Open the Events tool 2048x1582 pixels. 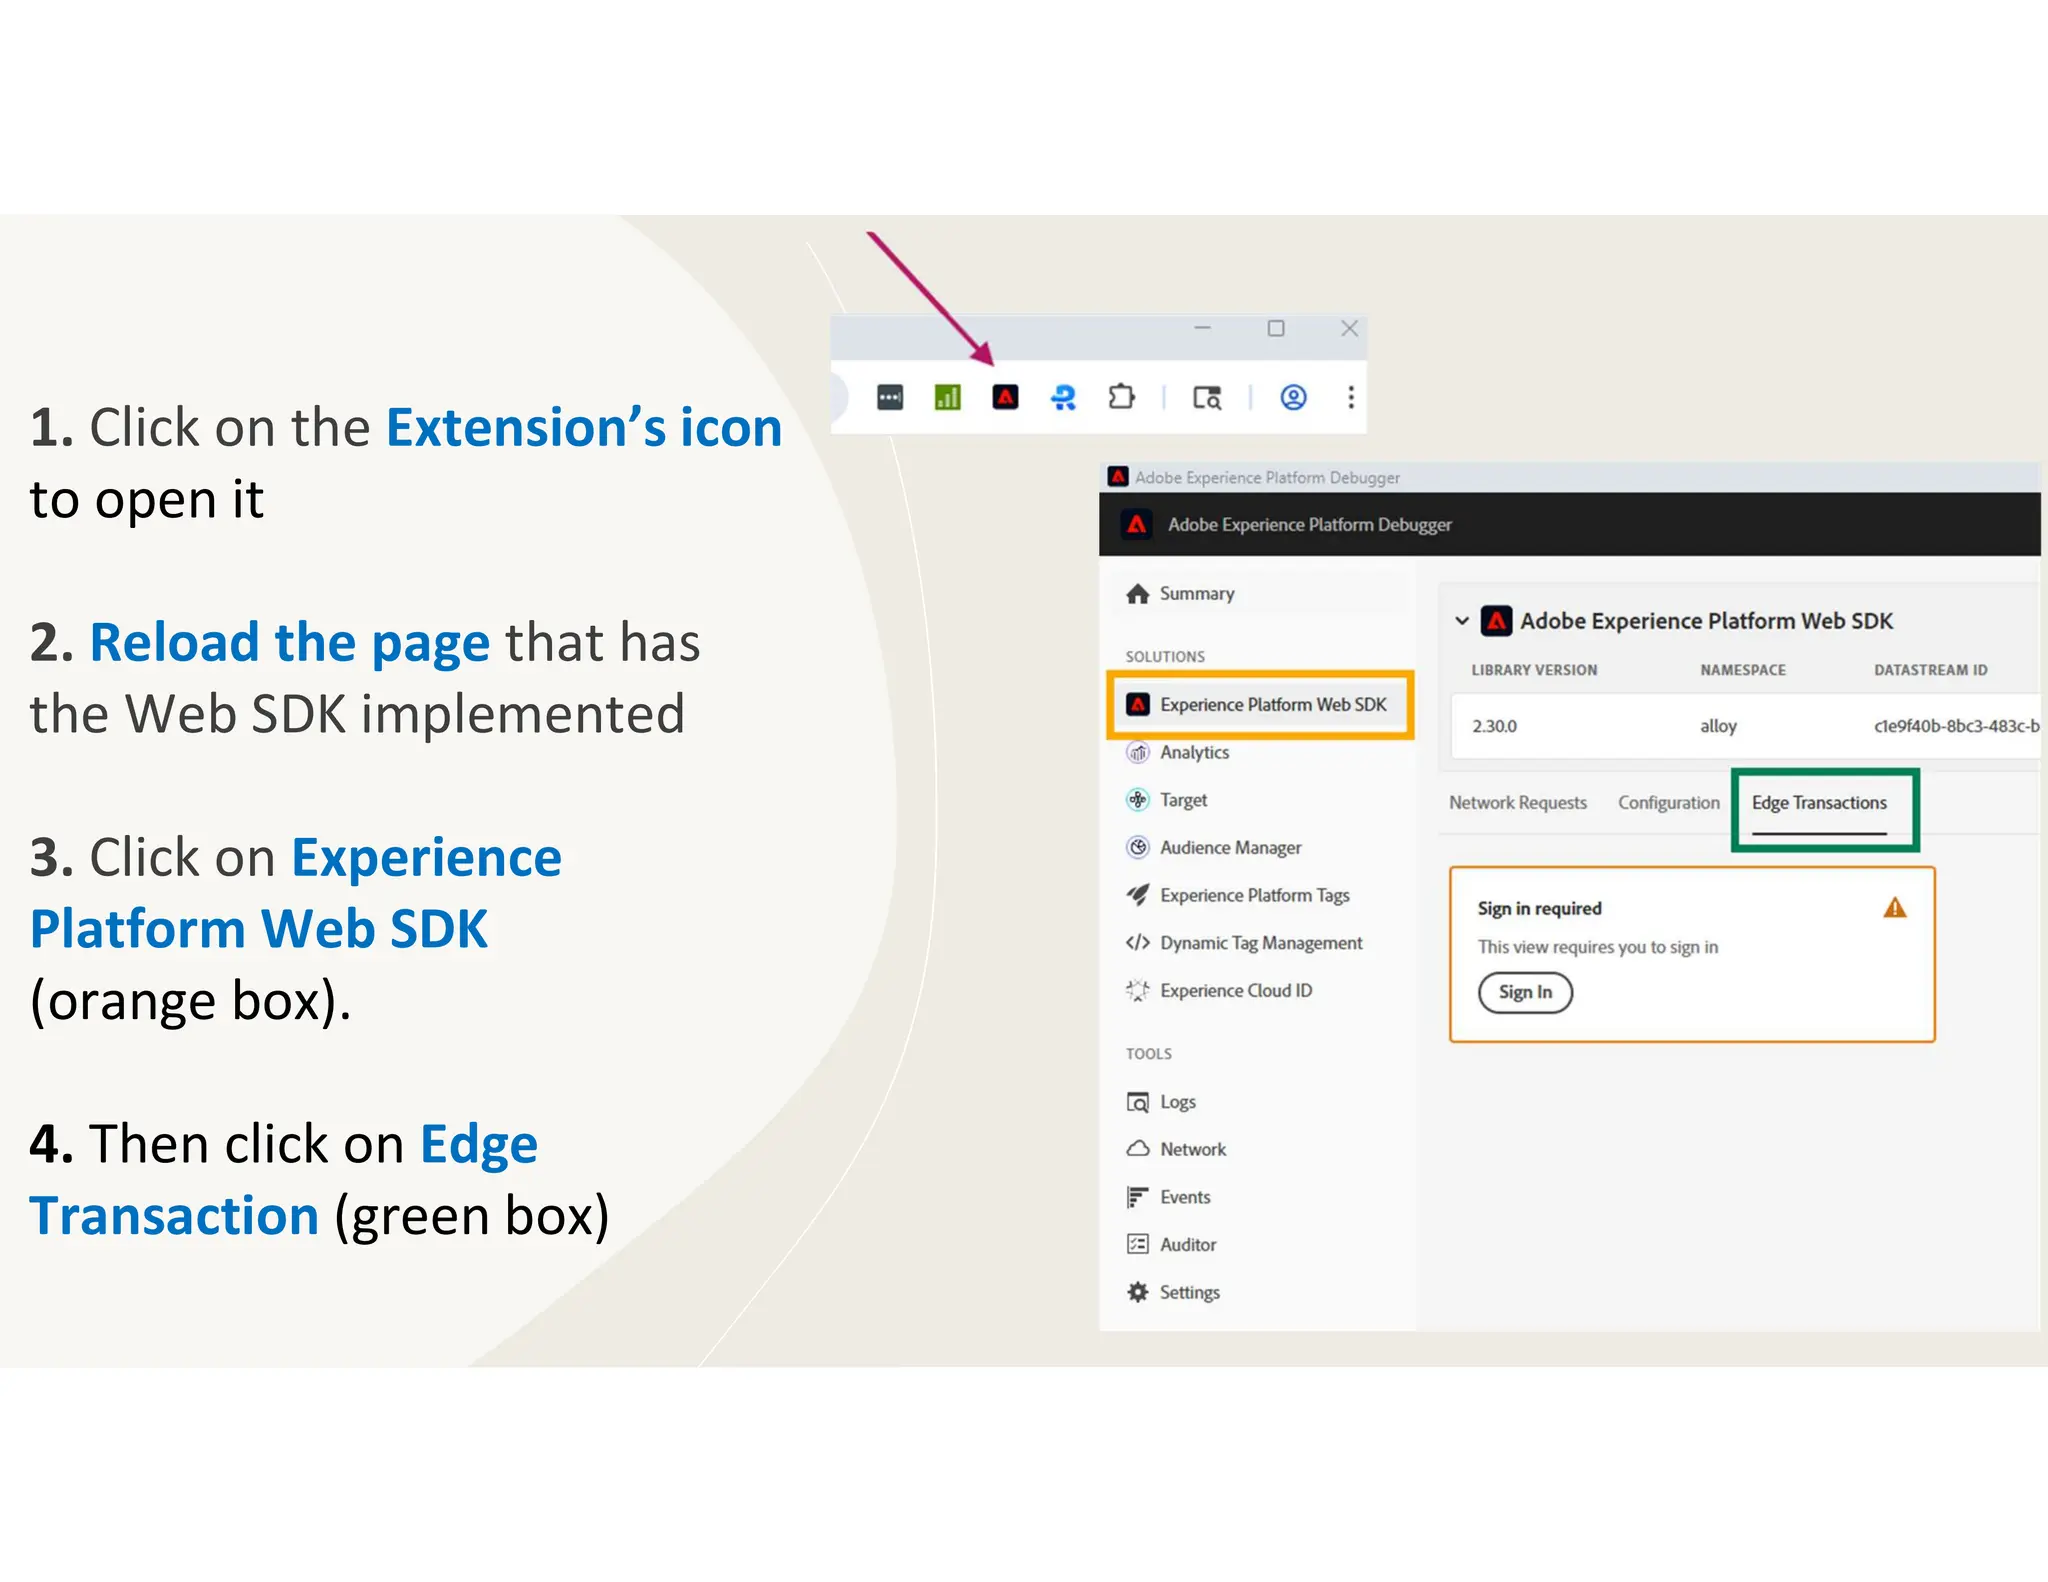pyautogui.click(x=1168, y=1197)
